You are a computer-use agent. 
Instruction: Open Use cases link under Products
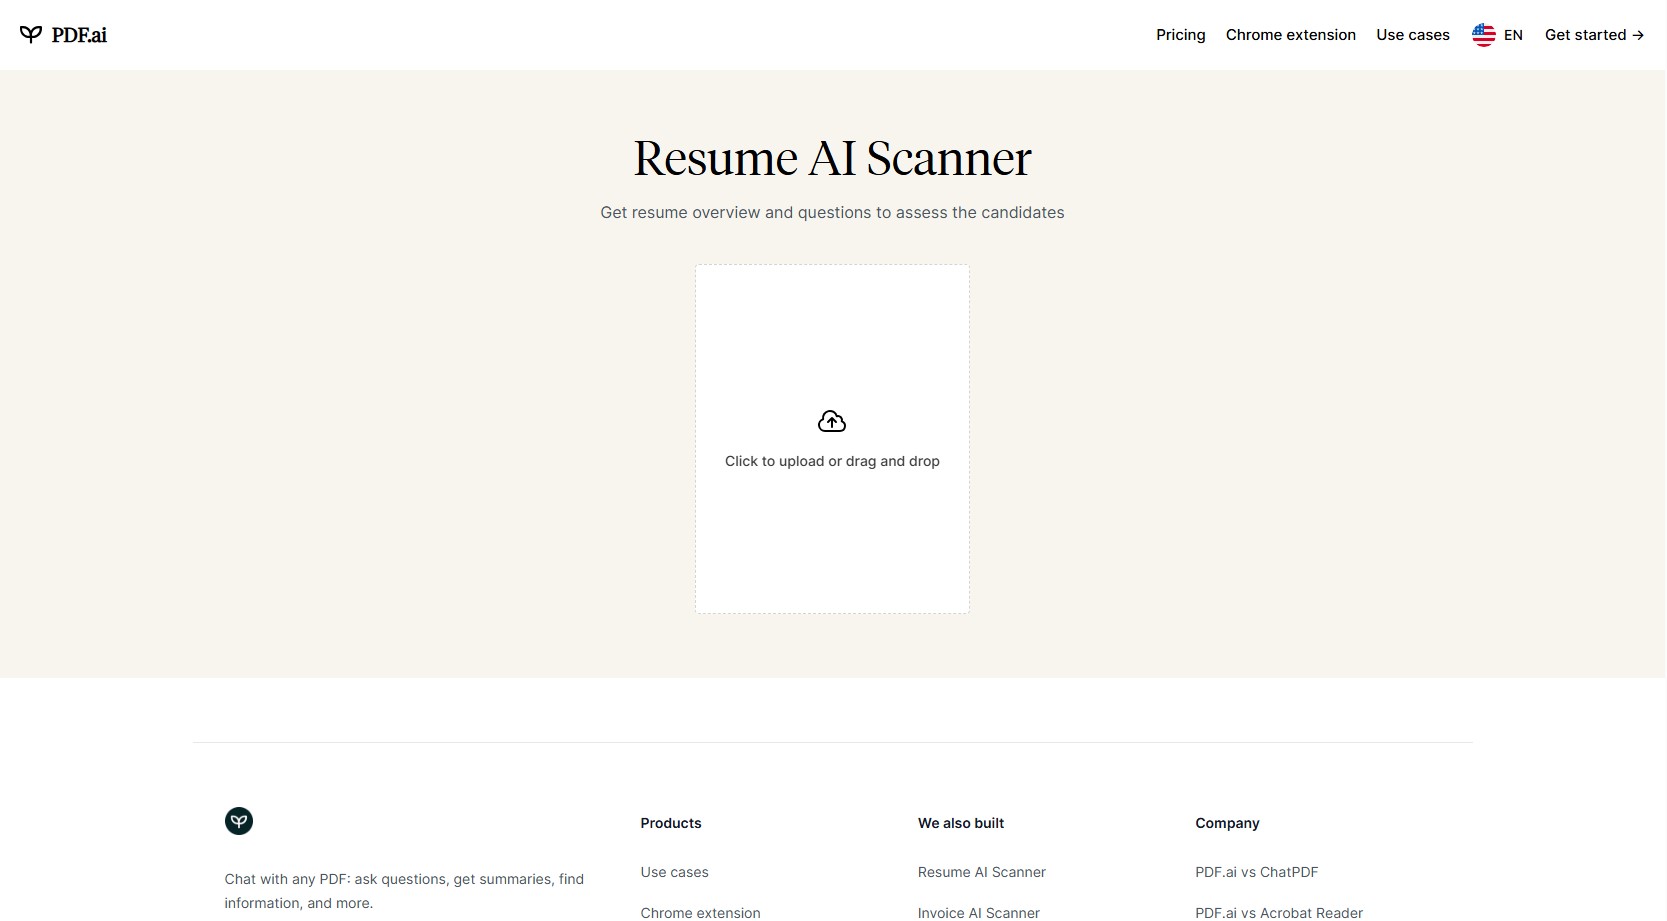click(x=674, y=872)
